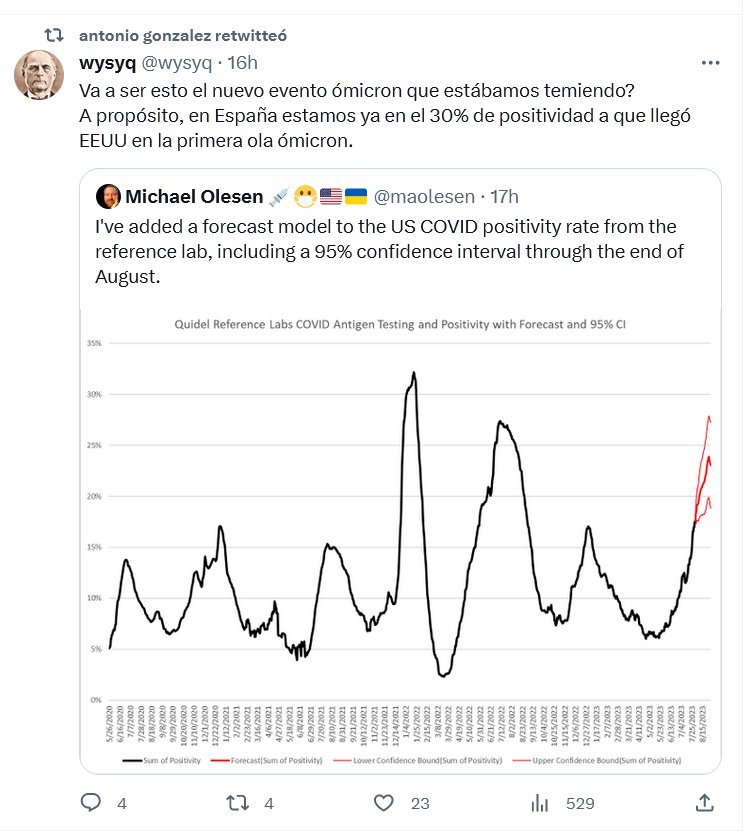
Task: Open view analytics bar chart icon
Action: tap(540, 802)
